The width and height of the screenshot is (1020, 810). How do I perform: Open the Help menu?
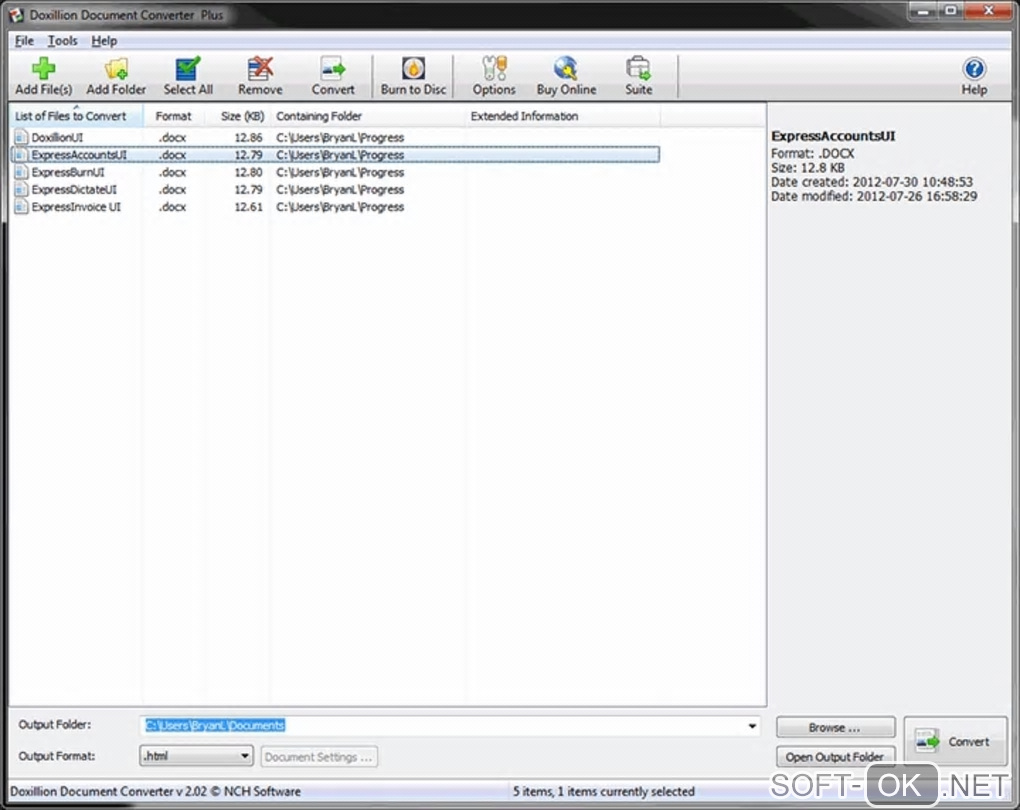click(104, 41)
